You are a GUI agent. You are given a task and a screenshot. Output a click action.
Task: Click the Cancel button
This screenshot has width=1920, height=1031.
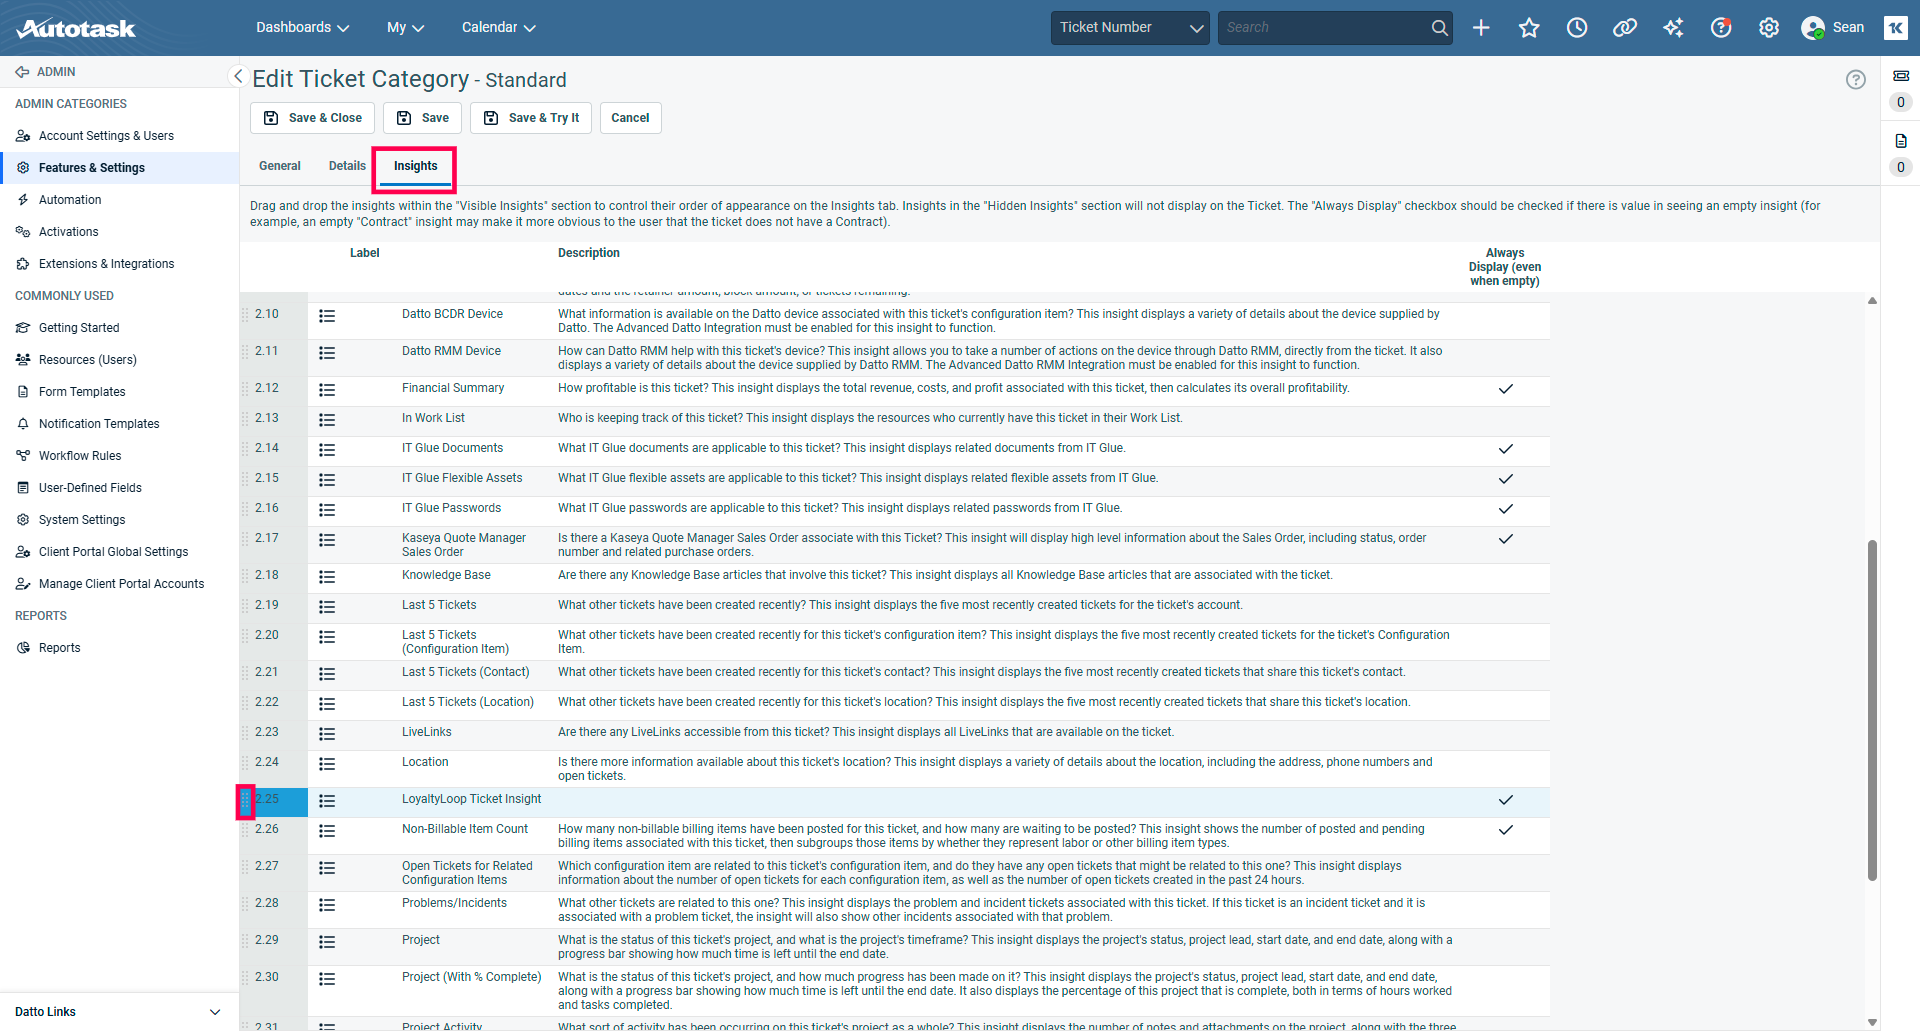click(x=630, y=118)
